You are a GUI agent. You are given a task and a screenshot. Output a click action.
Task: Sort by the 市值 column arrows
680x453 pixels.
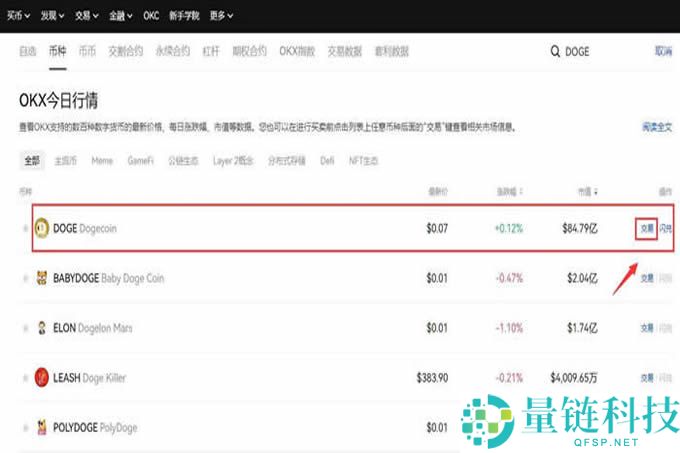pos(595,192)
